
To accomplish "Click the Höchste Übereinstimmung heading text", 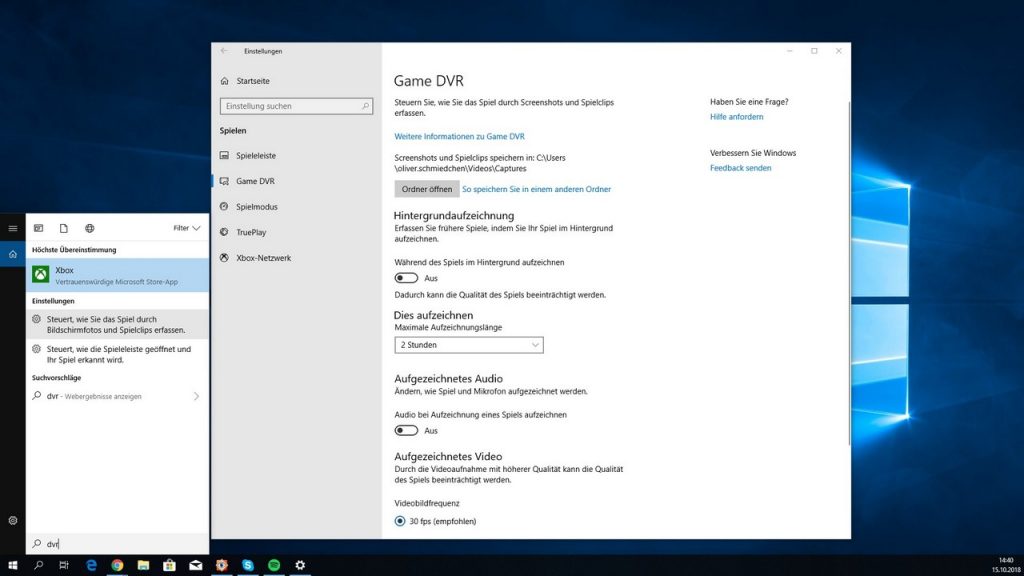I will point(74,249).
